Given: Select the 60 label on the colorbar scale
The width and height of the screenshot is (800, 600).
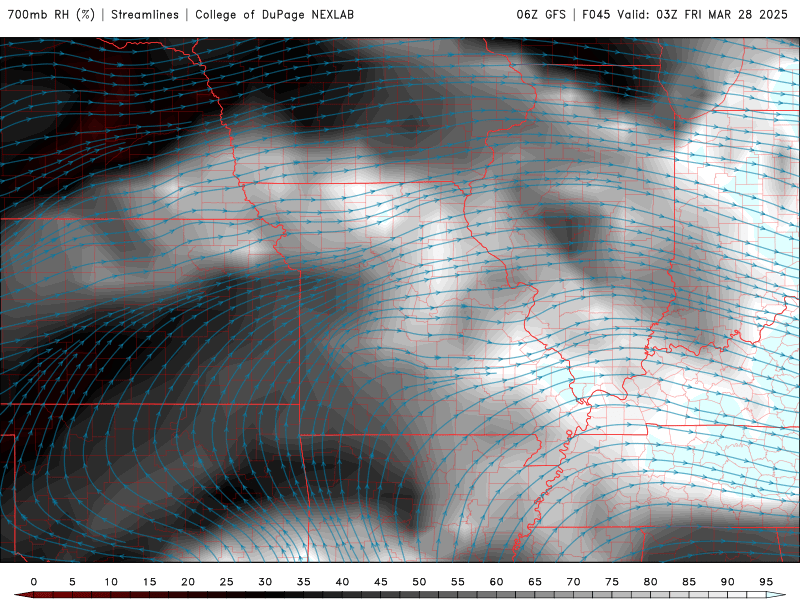Looking at the screenshot, I should click(x=496, y=582).
